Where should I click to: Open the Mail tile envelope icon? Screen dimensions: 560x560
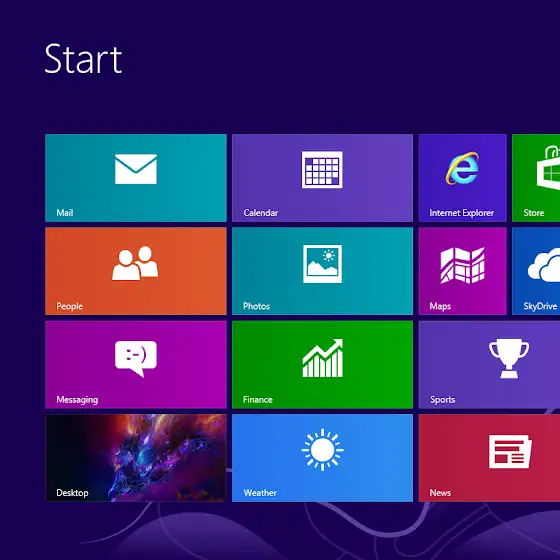tap(136, 169)
